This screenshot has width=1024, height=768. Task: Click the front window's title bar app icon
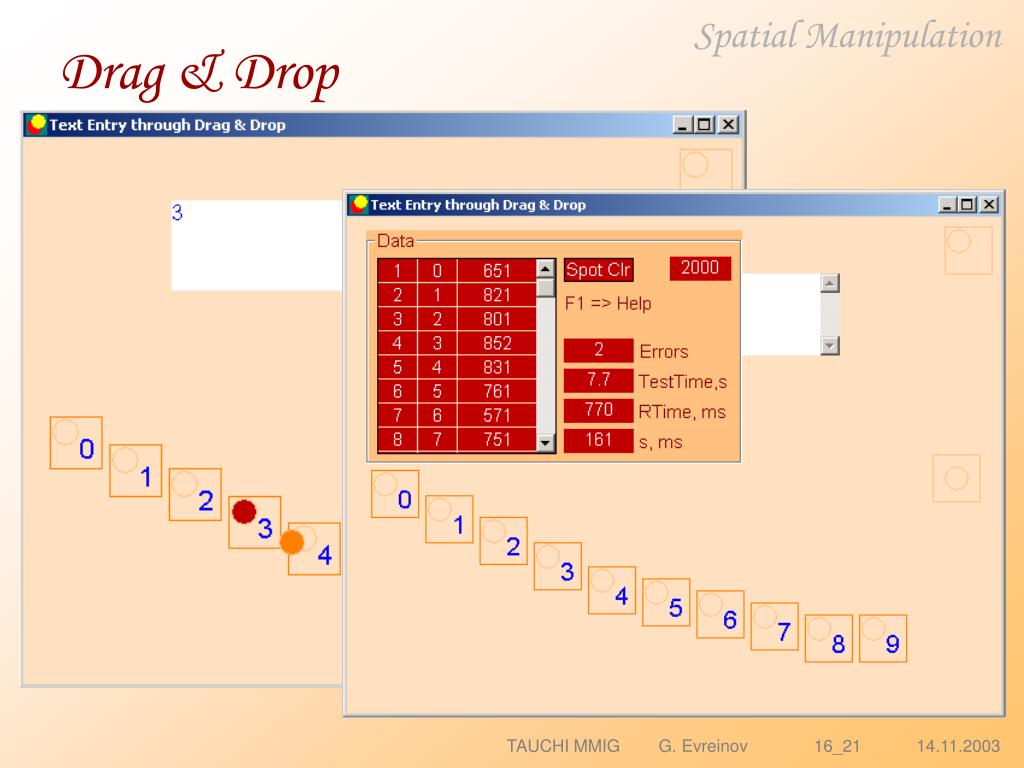click(x=359, y=204)
